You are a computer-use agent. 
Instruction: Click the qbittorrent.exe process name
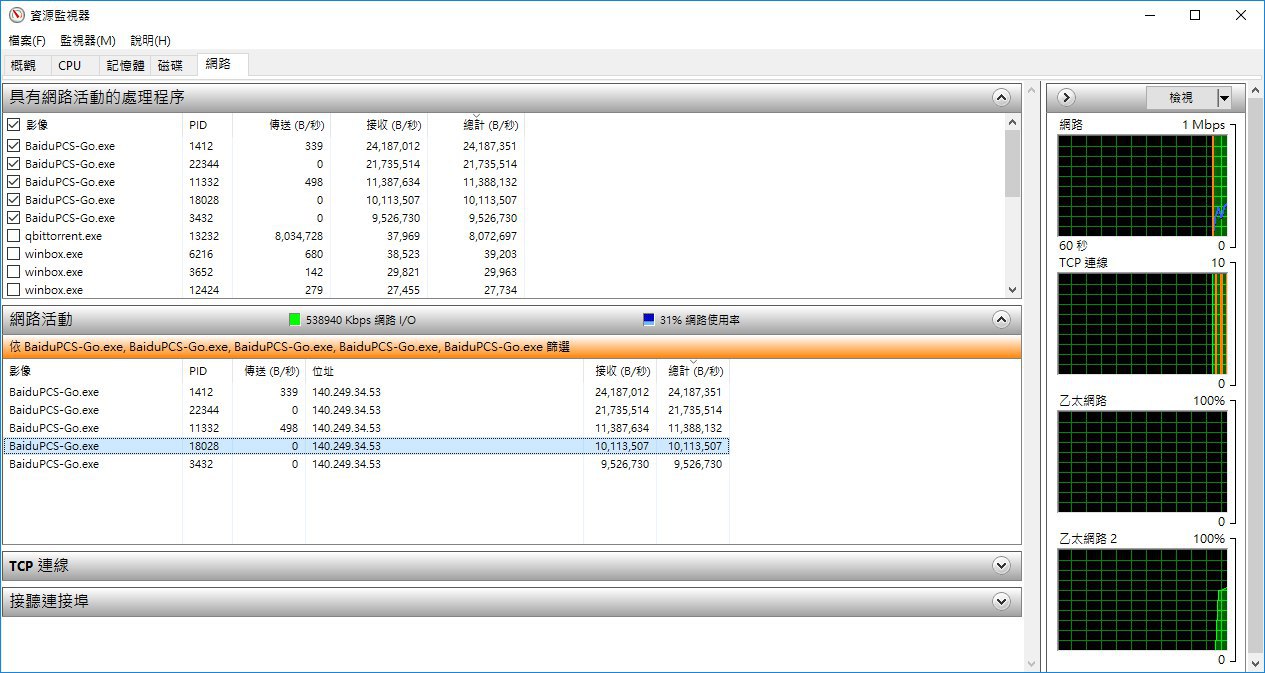63,236
